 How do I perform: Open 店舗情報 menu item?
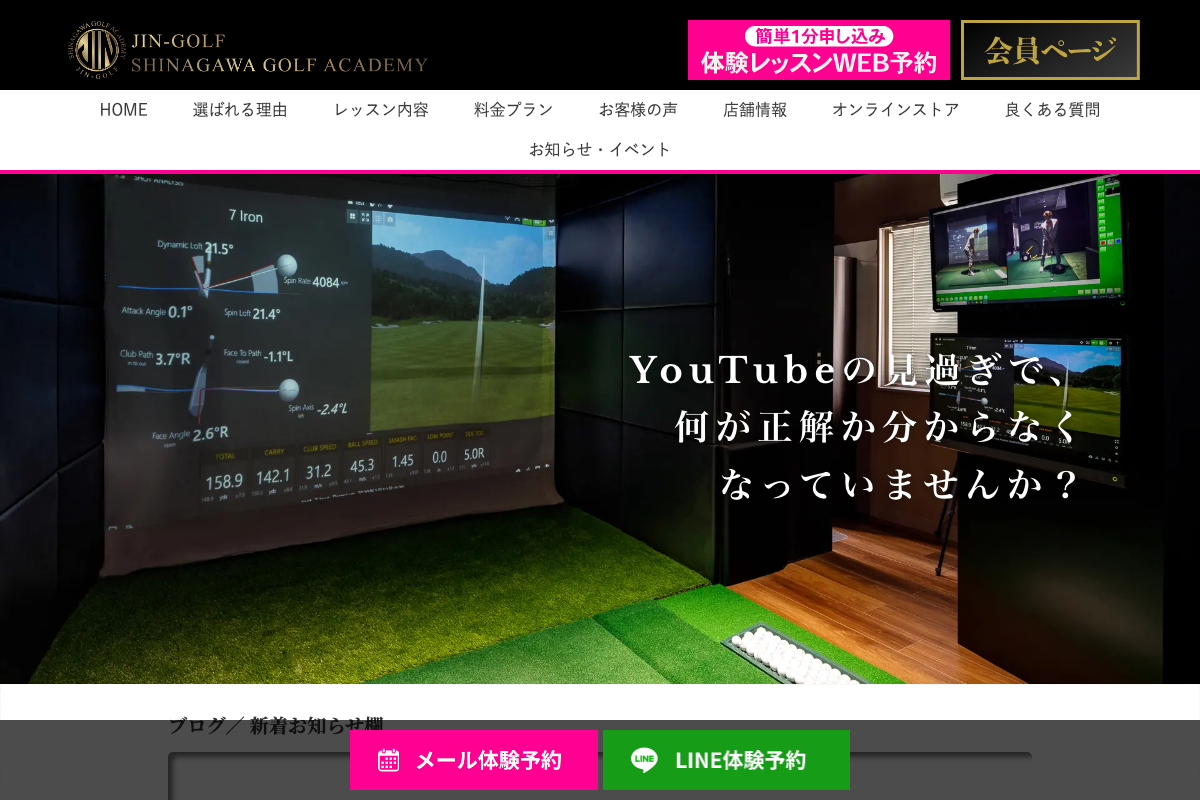tap(755, 110)
